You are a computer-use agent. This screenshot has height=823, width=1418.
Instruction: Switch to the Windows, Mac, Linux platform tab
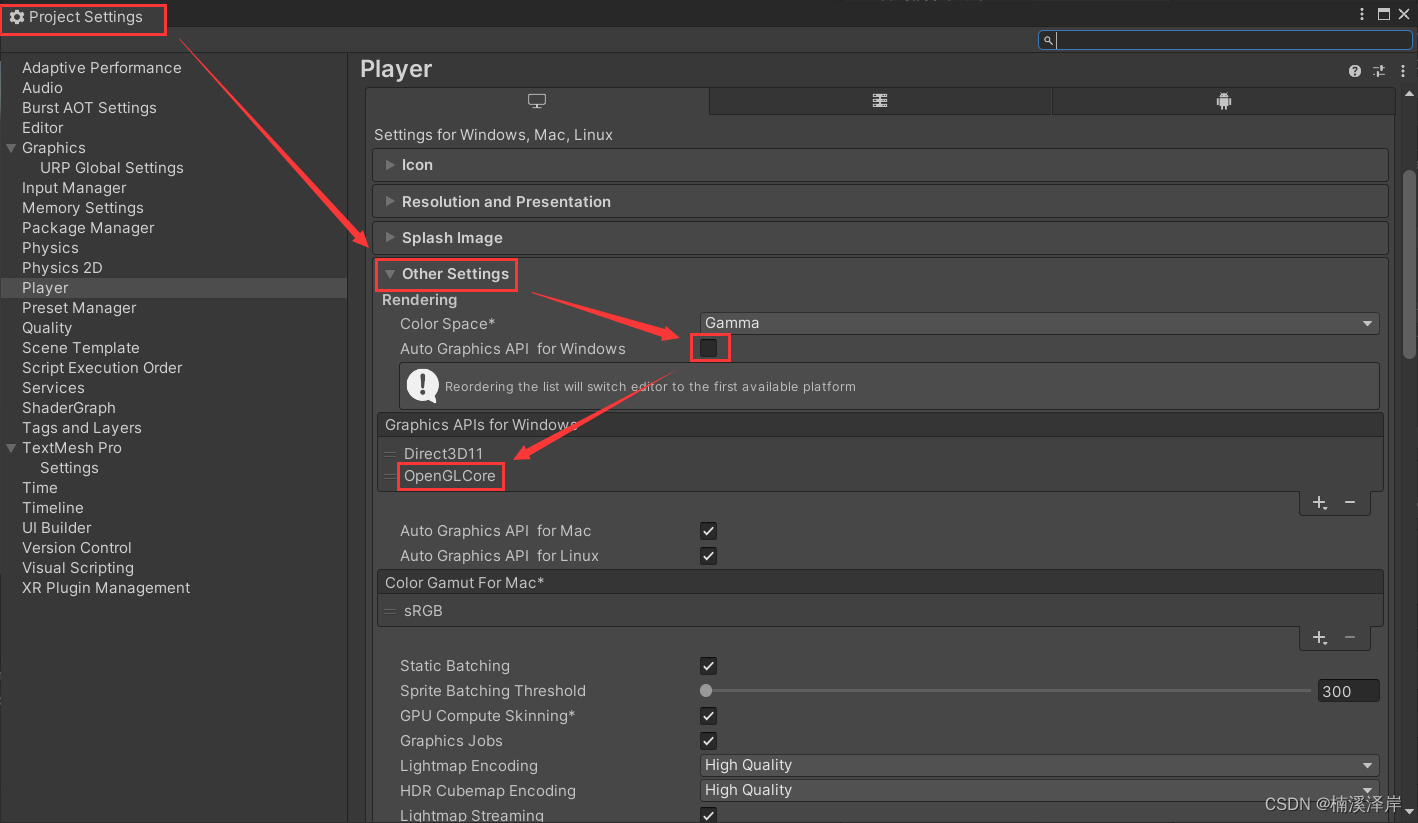pyautogui.click(x=537, y=101)
